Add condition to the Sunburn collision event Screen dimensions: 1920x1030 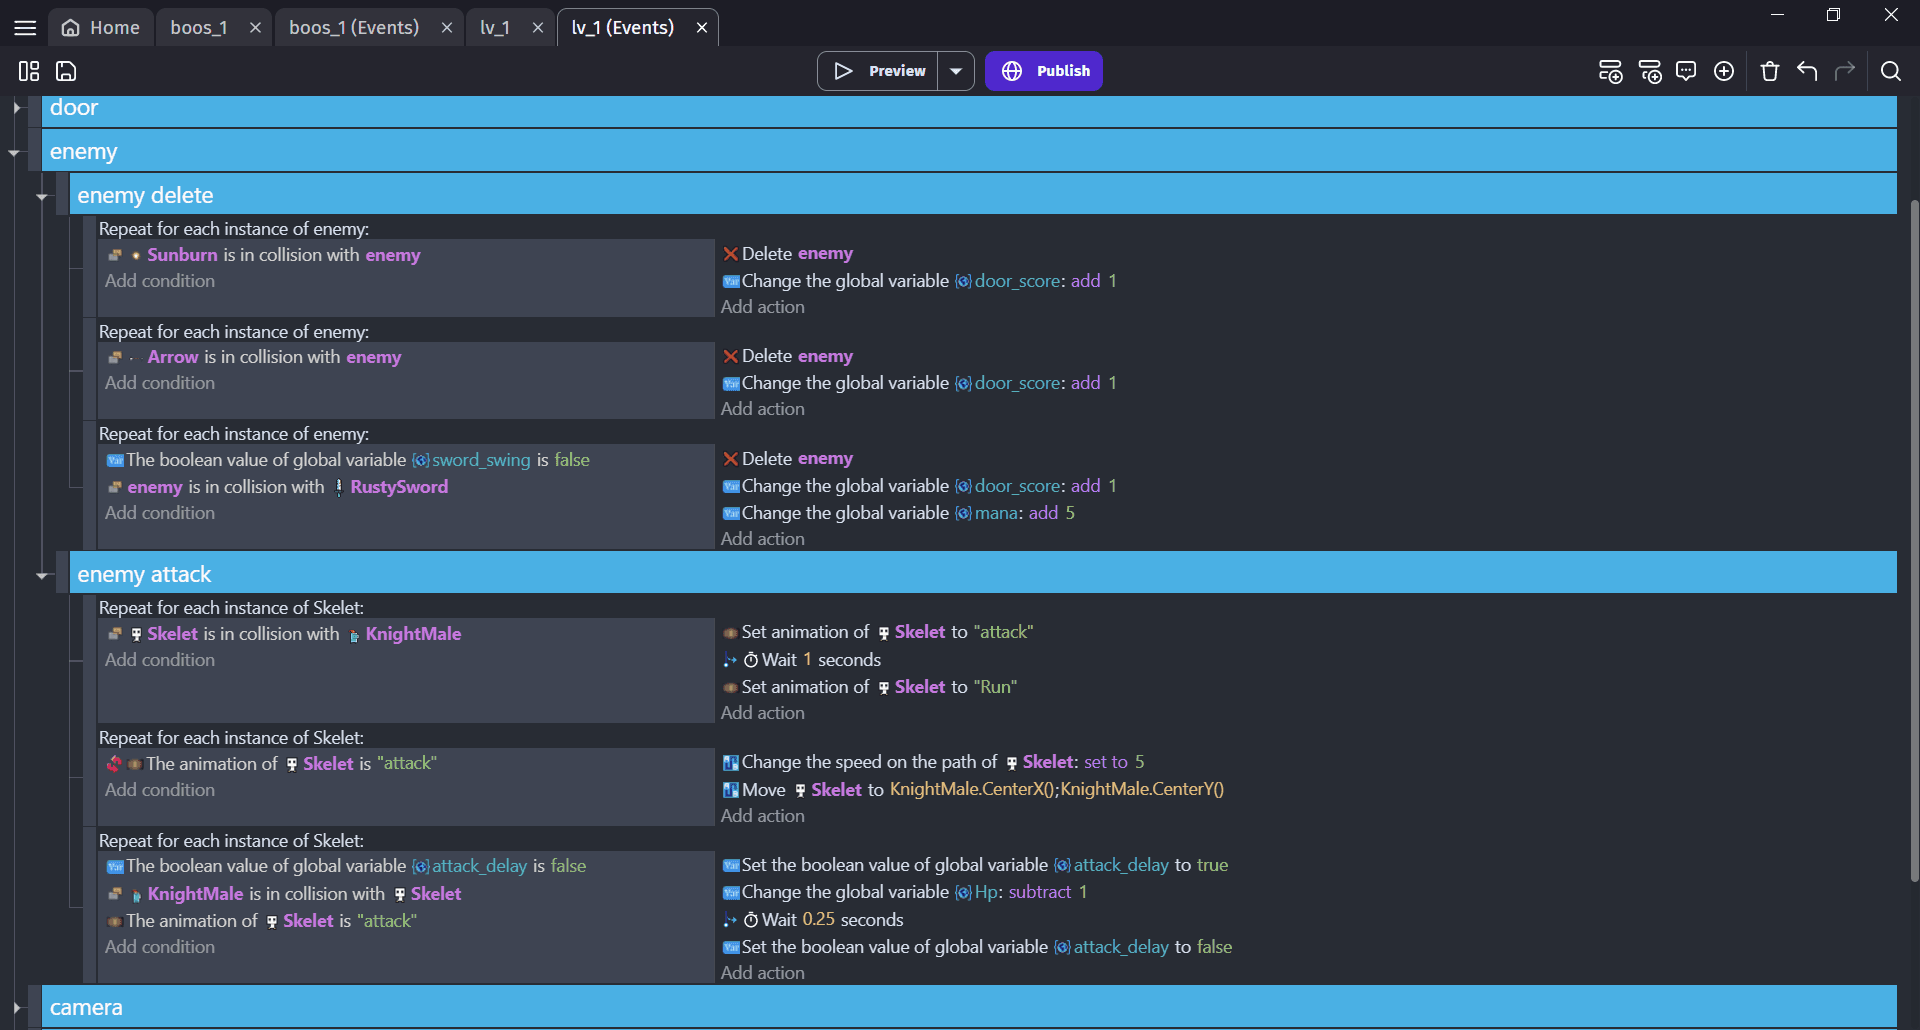tap(159, 281)
